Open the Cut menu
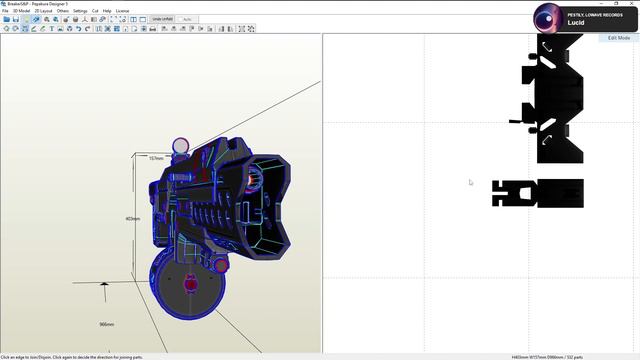The height and width of the screenshot is (360, 640). (x=95, y=11)
